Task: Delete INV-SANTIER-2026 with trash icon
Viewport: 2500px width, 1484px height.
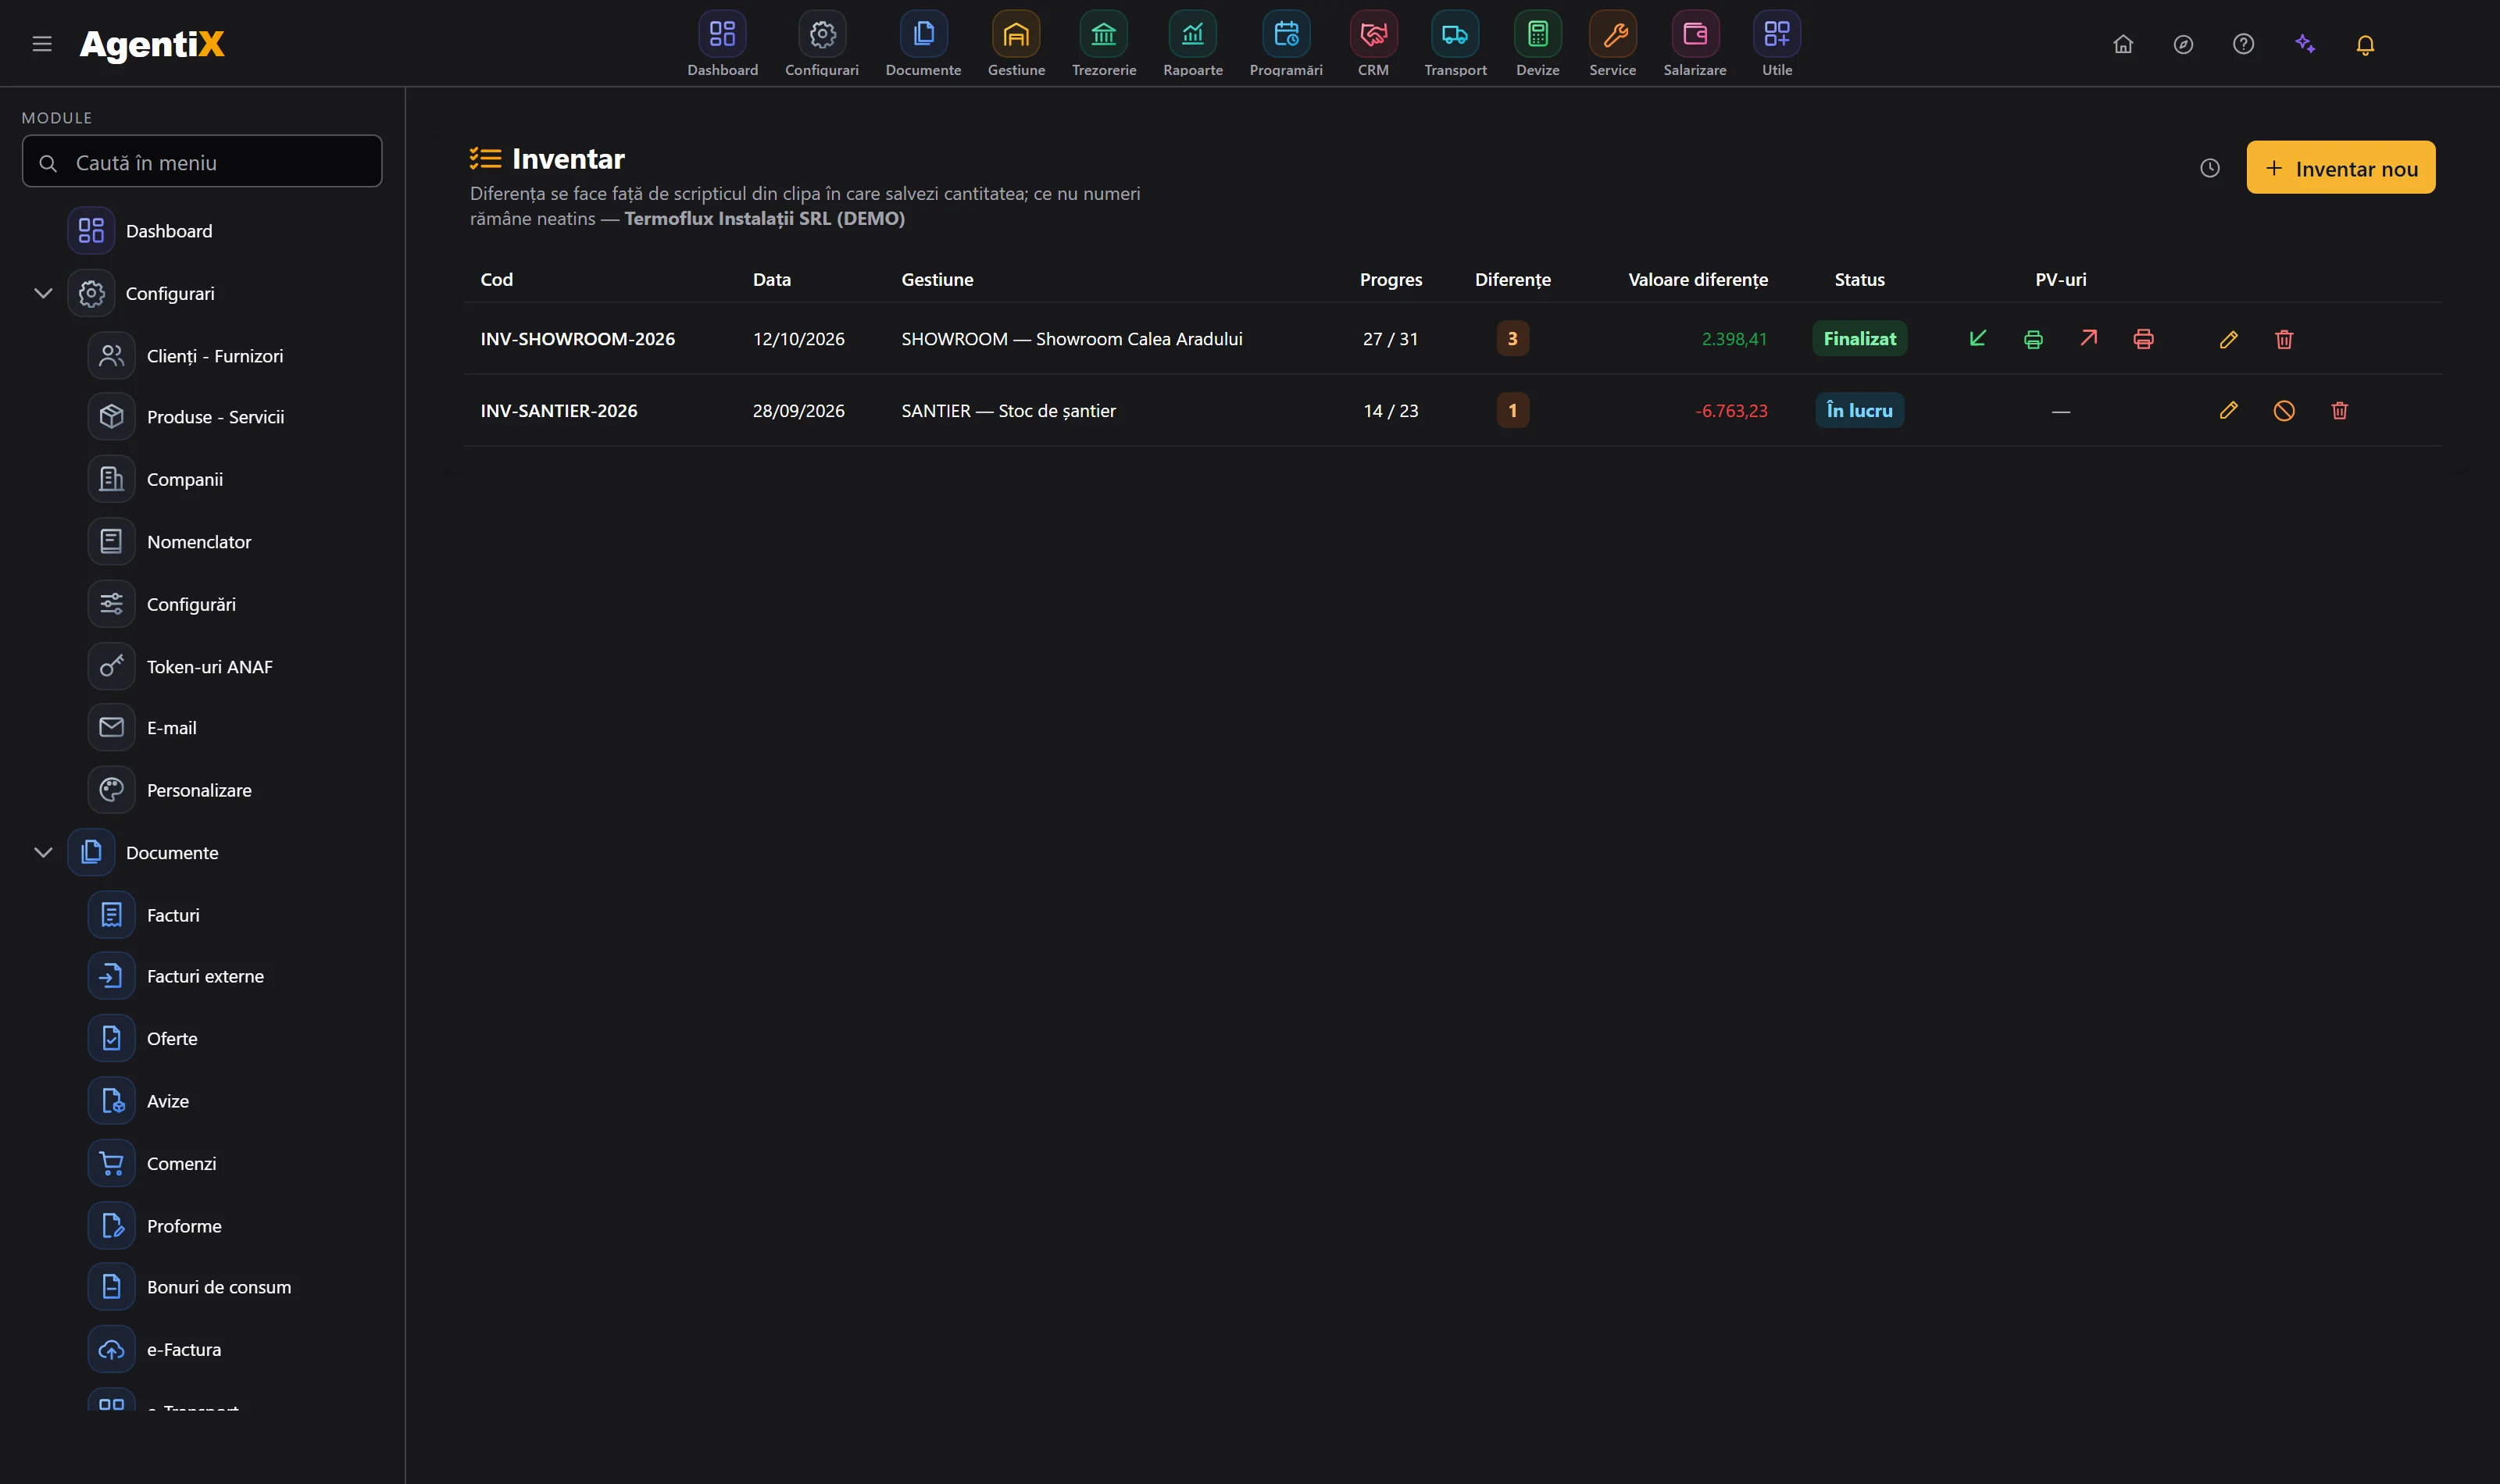Action: point(2339,410)
